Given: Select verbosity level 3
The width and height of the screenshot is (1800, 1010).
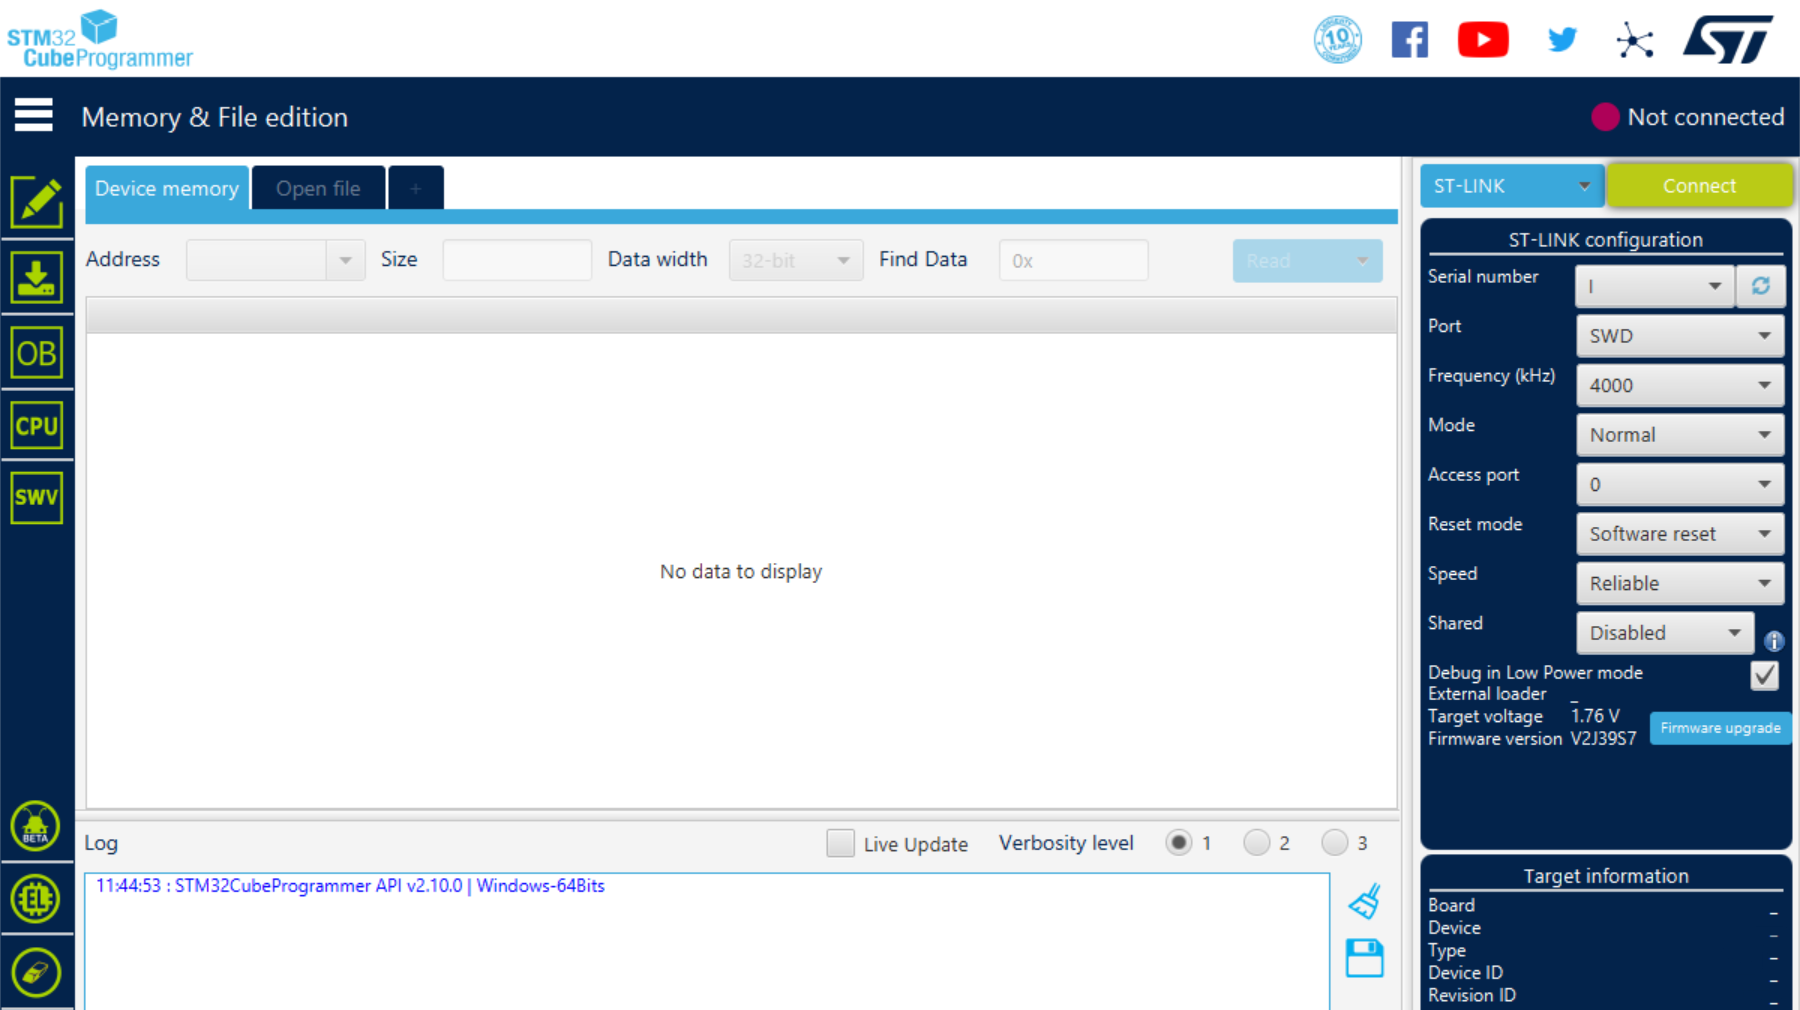Looking at the screenshot, I should pos(1335,843).
